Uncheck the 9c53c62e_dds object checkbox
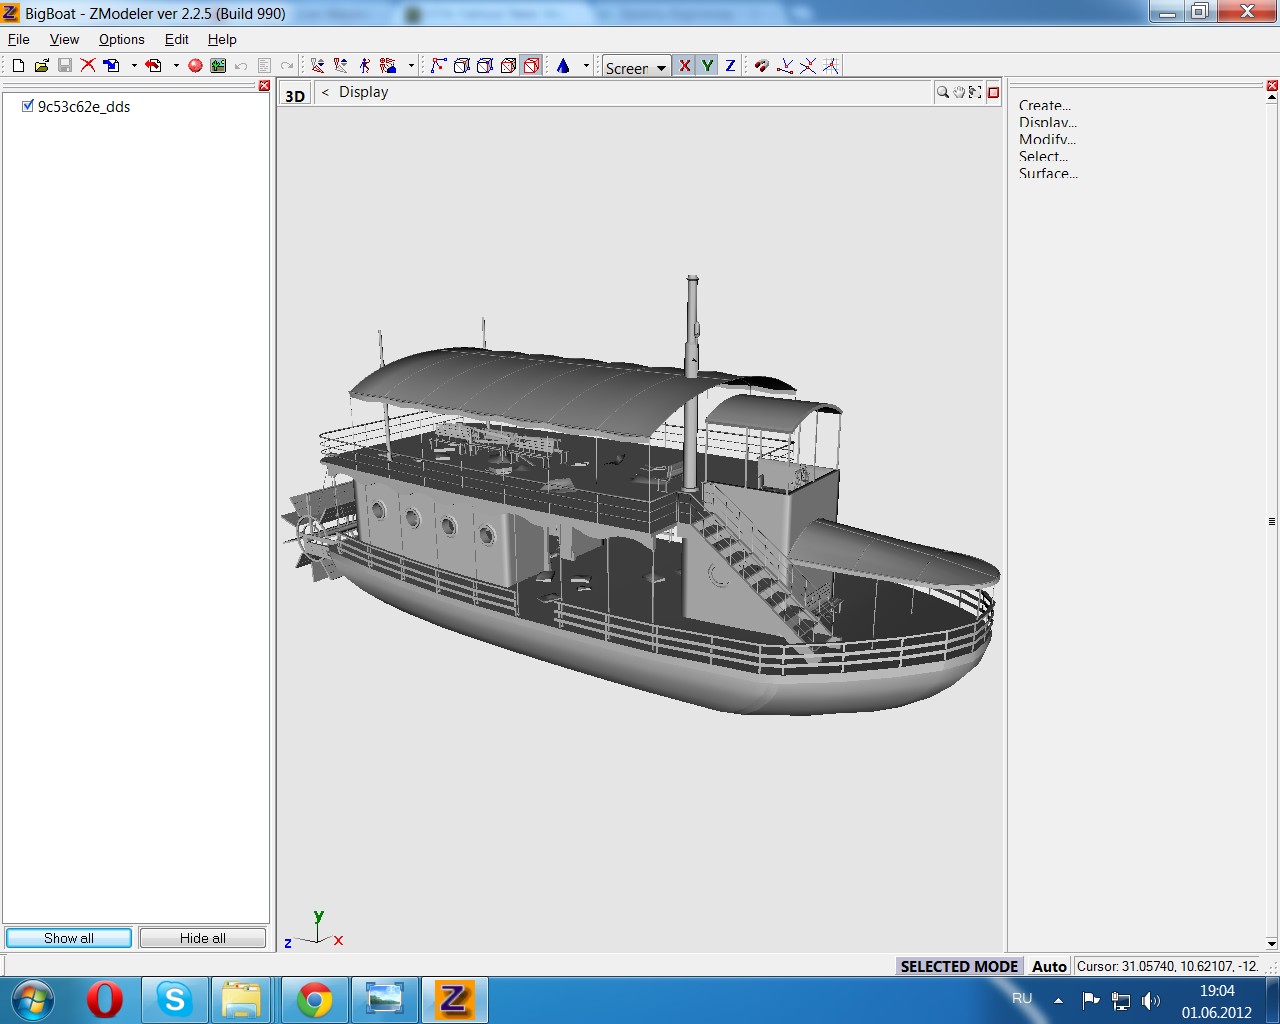 28,106
